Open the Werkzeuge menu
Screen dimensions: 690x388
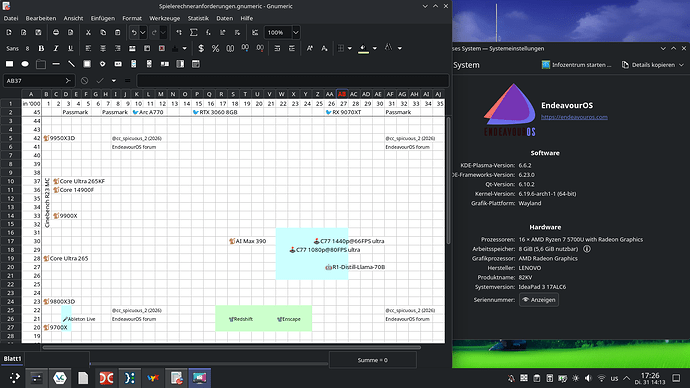click(165, 18)
